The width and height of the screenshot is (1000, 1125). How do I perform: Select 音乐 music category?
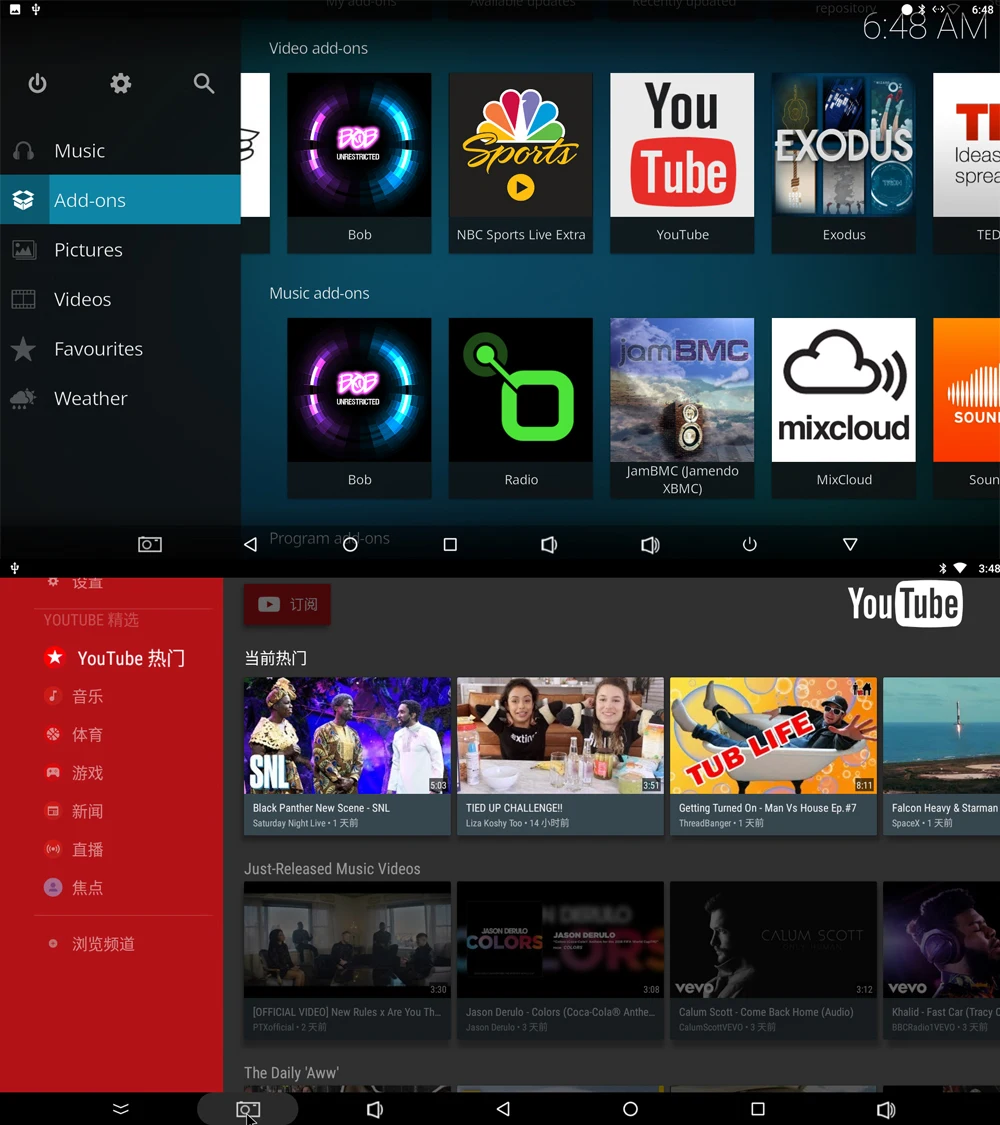74,696
